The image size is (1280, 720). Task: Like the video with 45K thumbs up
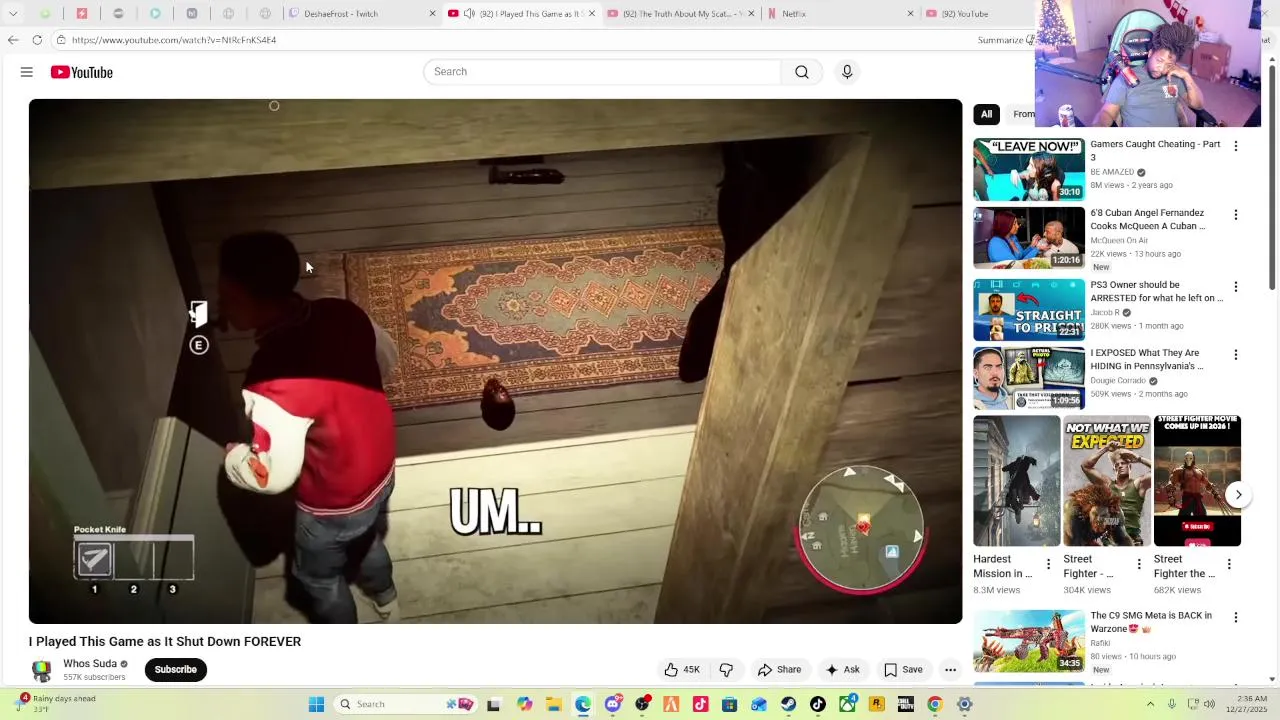[x=682, y=670]
